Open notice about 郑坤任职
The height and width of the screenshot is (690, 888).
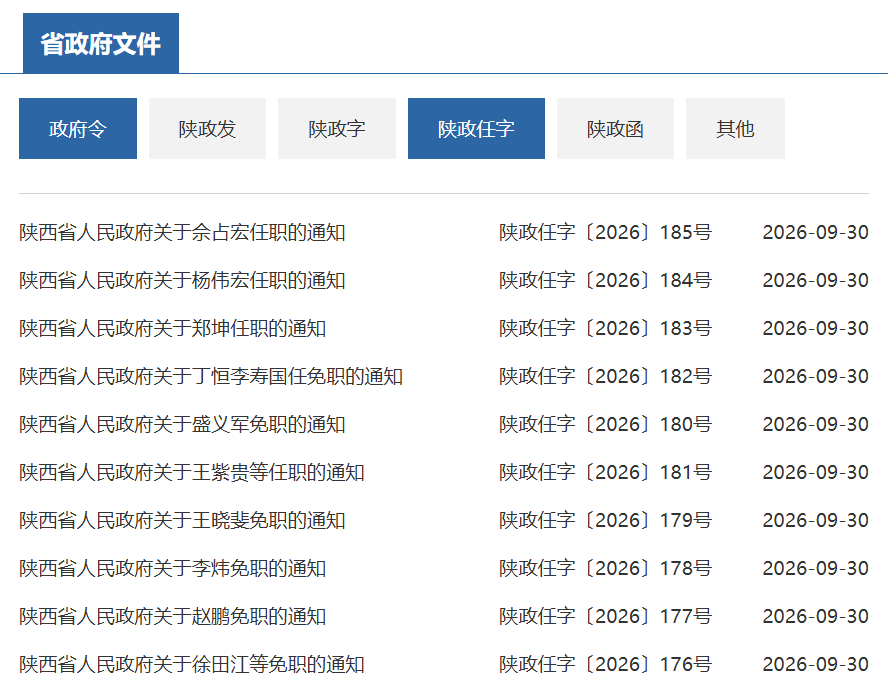click(173, 329)
